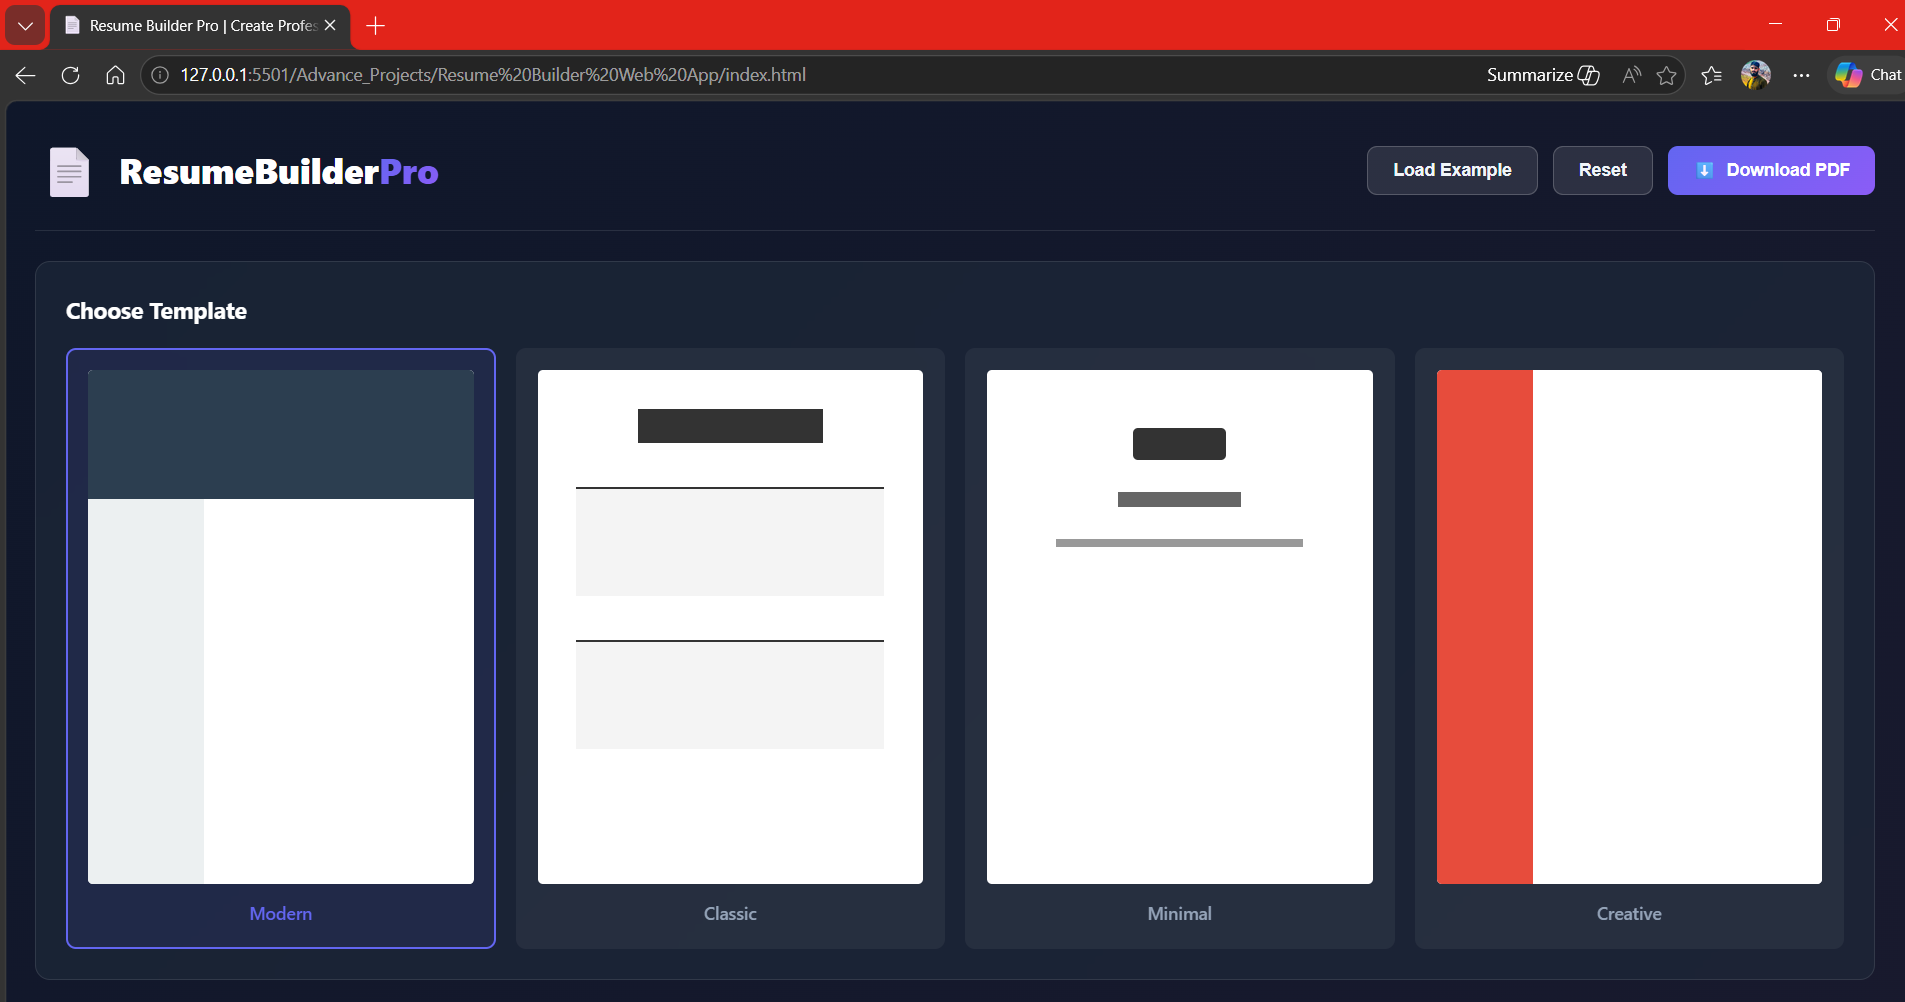This screenshot has height=1002, width=1905.
Task: Click the Creative template label
Action: pyautogui.click(x=1629, y=914)
